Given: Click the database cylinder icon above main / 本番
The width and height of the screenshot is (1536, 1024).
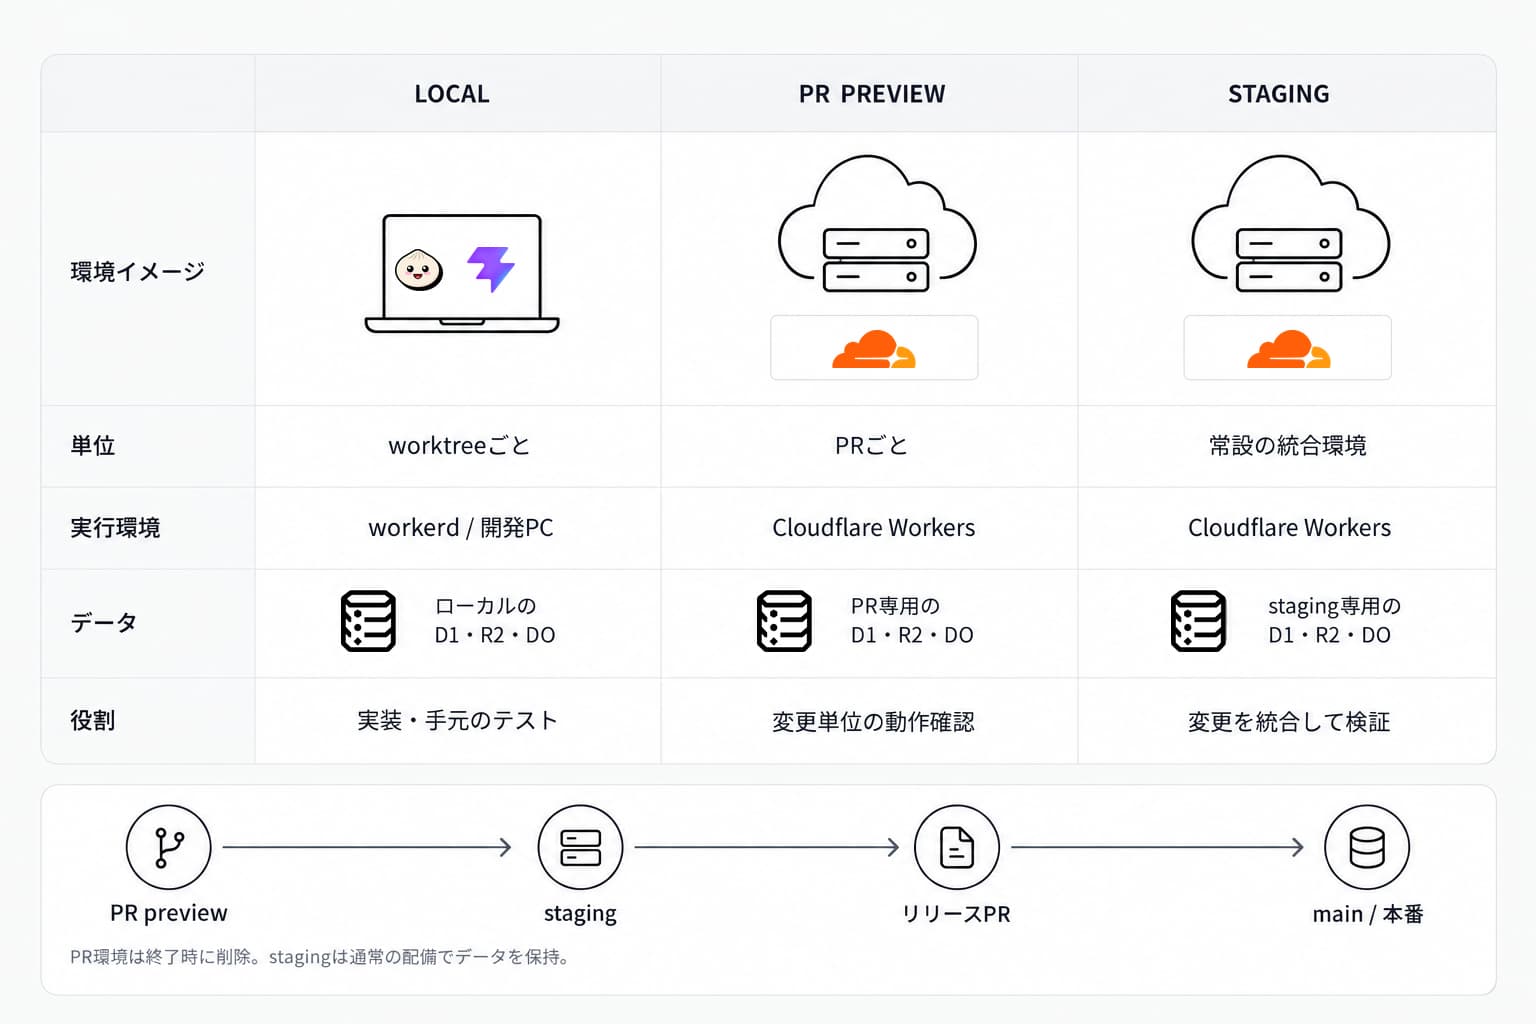Looking at the screenshot, I should point(1367,847).
